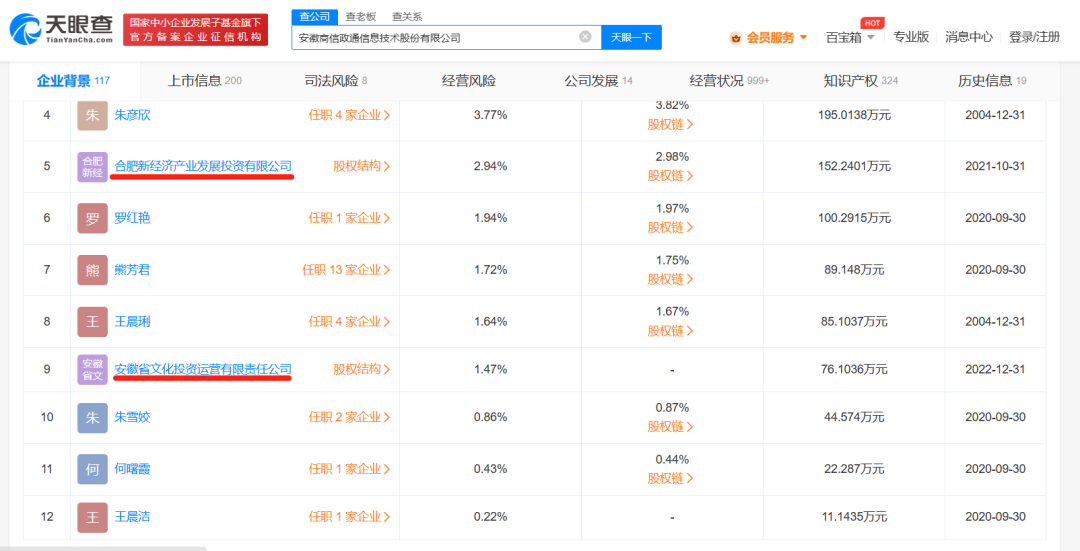The image size is (1080, 551).
Task: Open shareholder 朱彦欣 name link
Action: pyautogui.click(x=132, y=115)
